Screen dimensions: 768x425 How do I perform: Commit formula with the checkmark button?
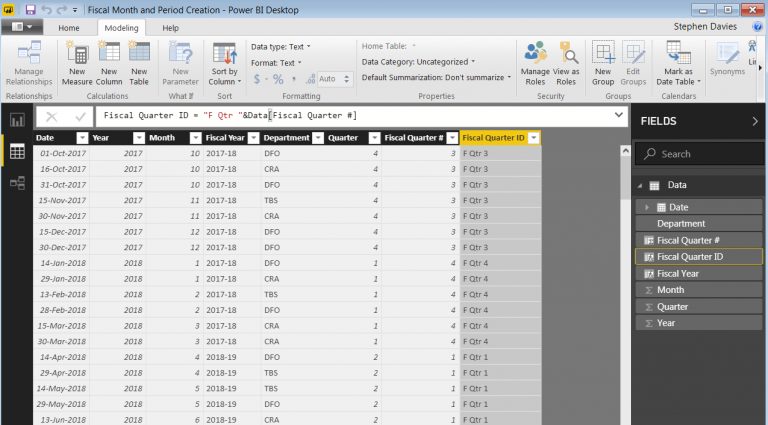point(80,116)
